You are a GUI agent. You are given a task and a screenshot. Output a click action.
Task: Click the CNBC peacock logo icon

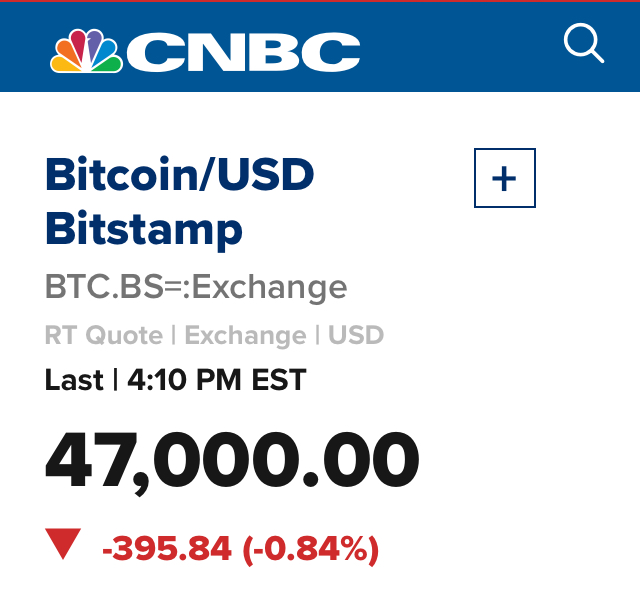pyautogui.click(x=86, y=51)
